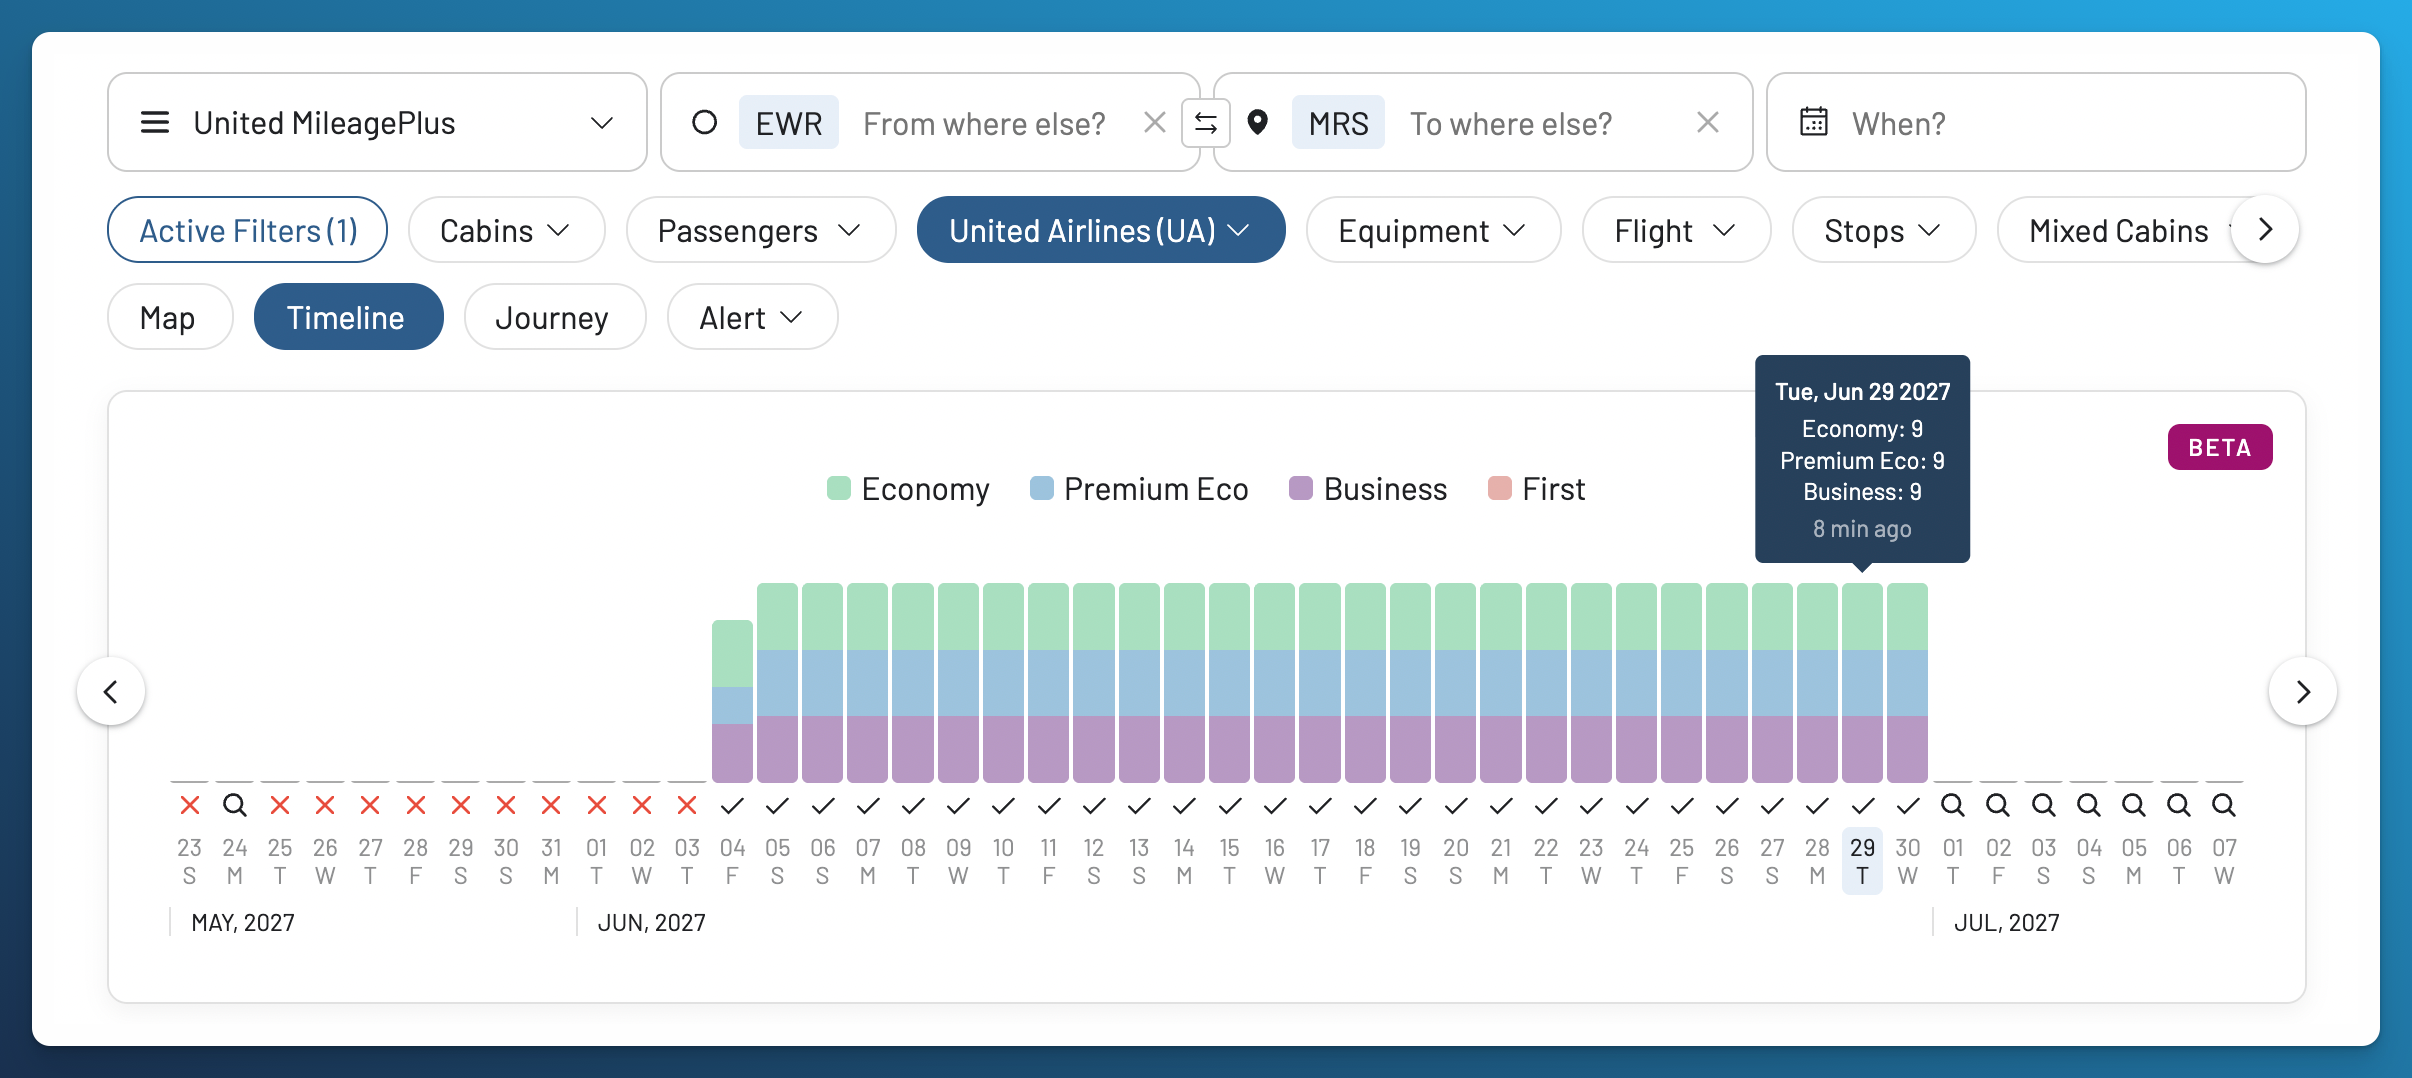Image resolution: width=2412 pixels, height=1078 pixels.
Task: Click the EWR airport chip
Action: point(788,123)
